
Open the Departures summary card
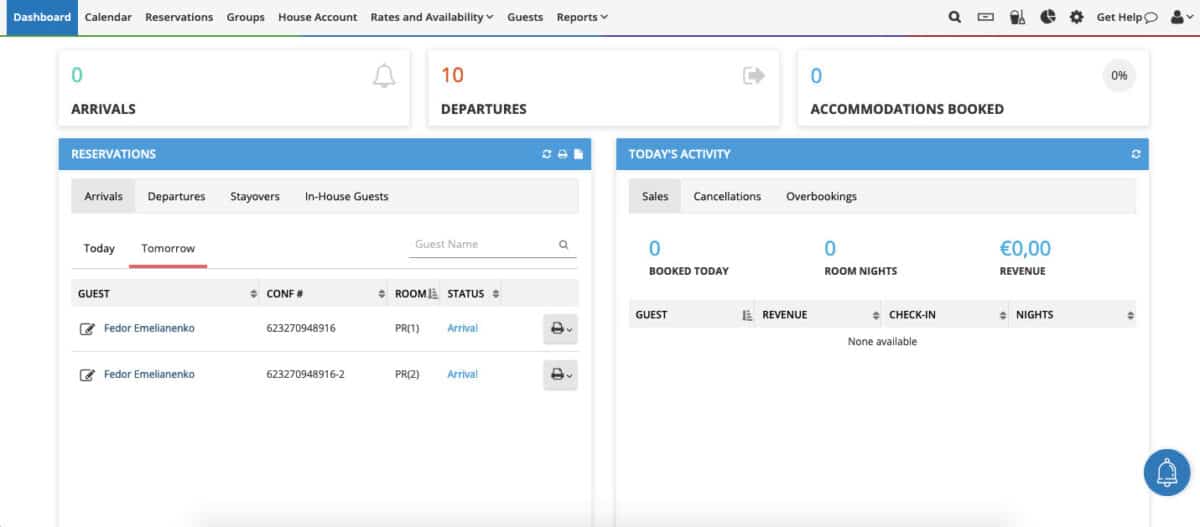click(x=604, y=88)
